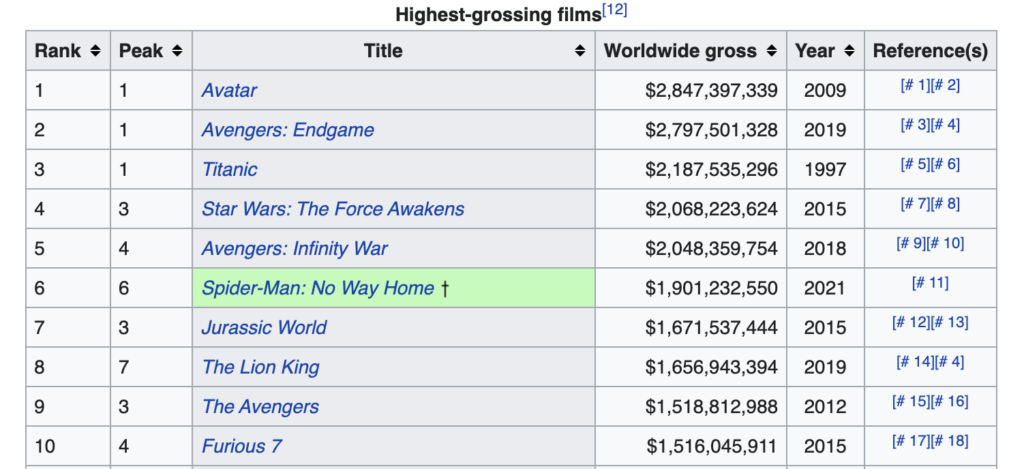Go to the Titanic article
This screenshot has width=1024, height=469.
tap(229, 169)
